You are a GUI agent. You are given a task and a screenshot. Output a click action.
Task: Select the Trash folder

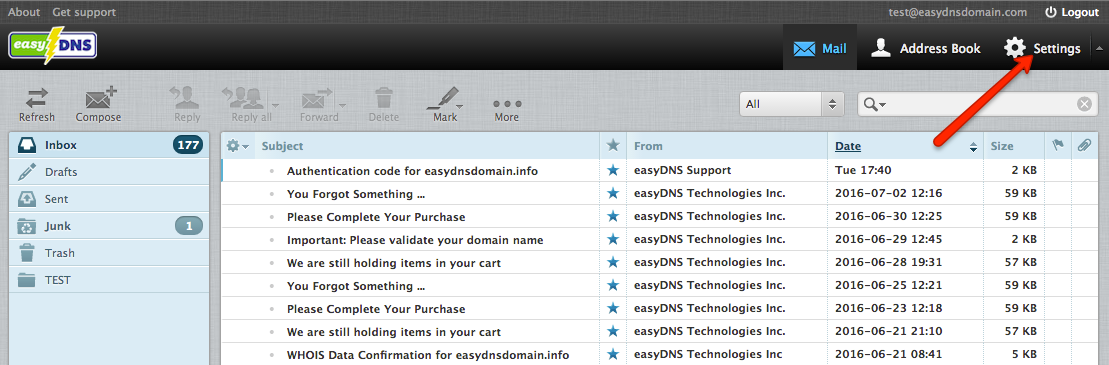[109, 253]
